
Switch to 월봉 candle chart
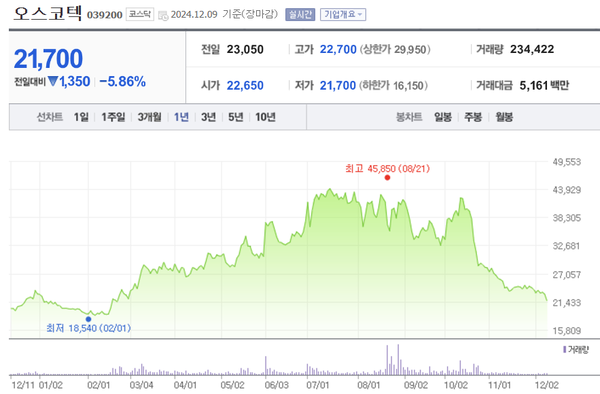504,117
